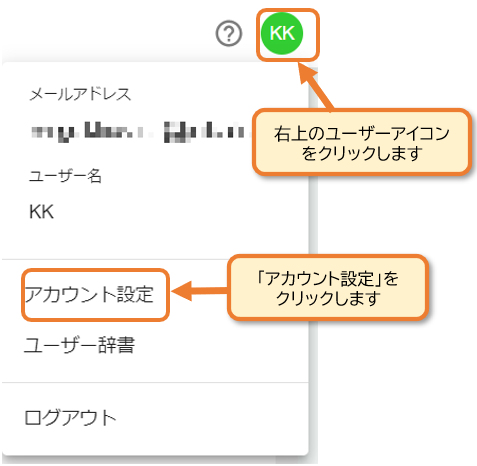Select the KK username text below ユーザー名
The width and height of the screenshot is (477, 466).
pos(41,212)
